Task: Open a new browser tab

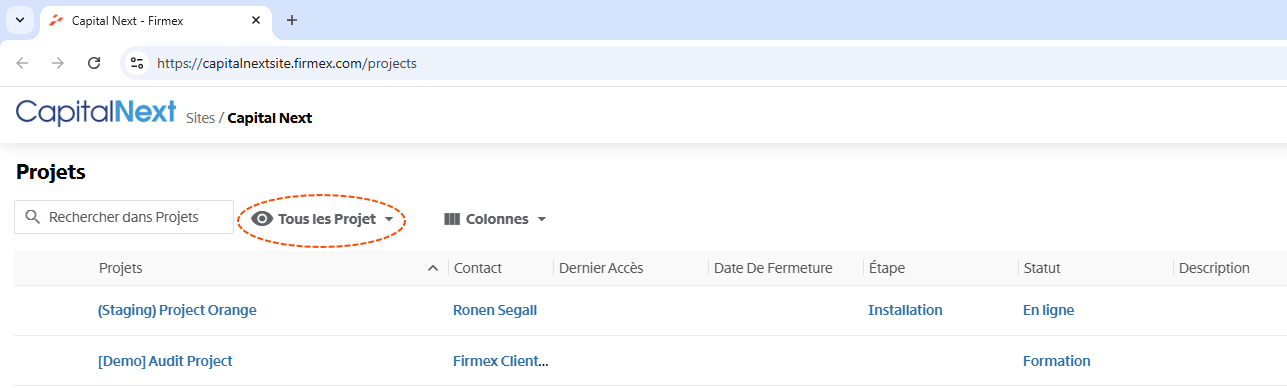Action: pos(292,20)
